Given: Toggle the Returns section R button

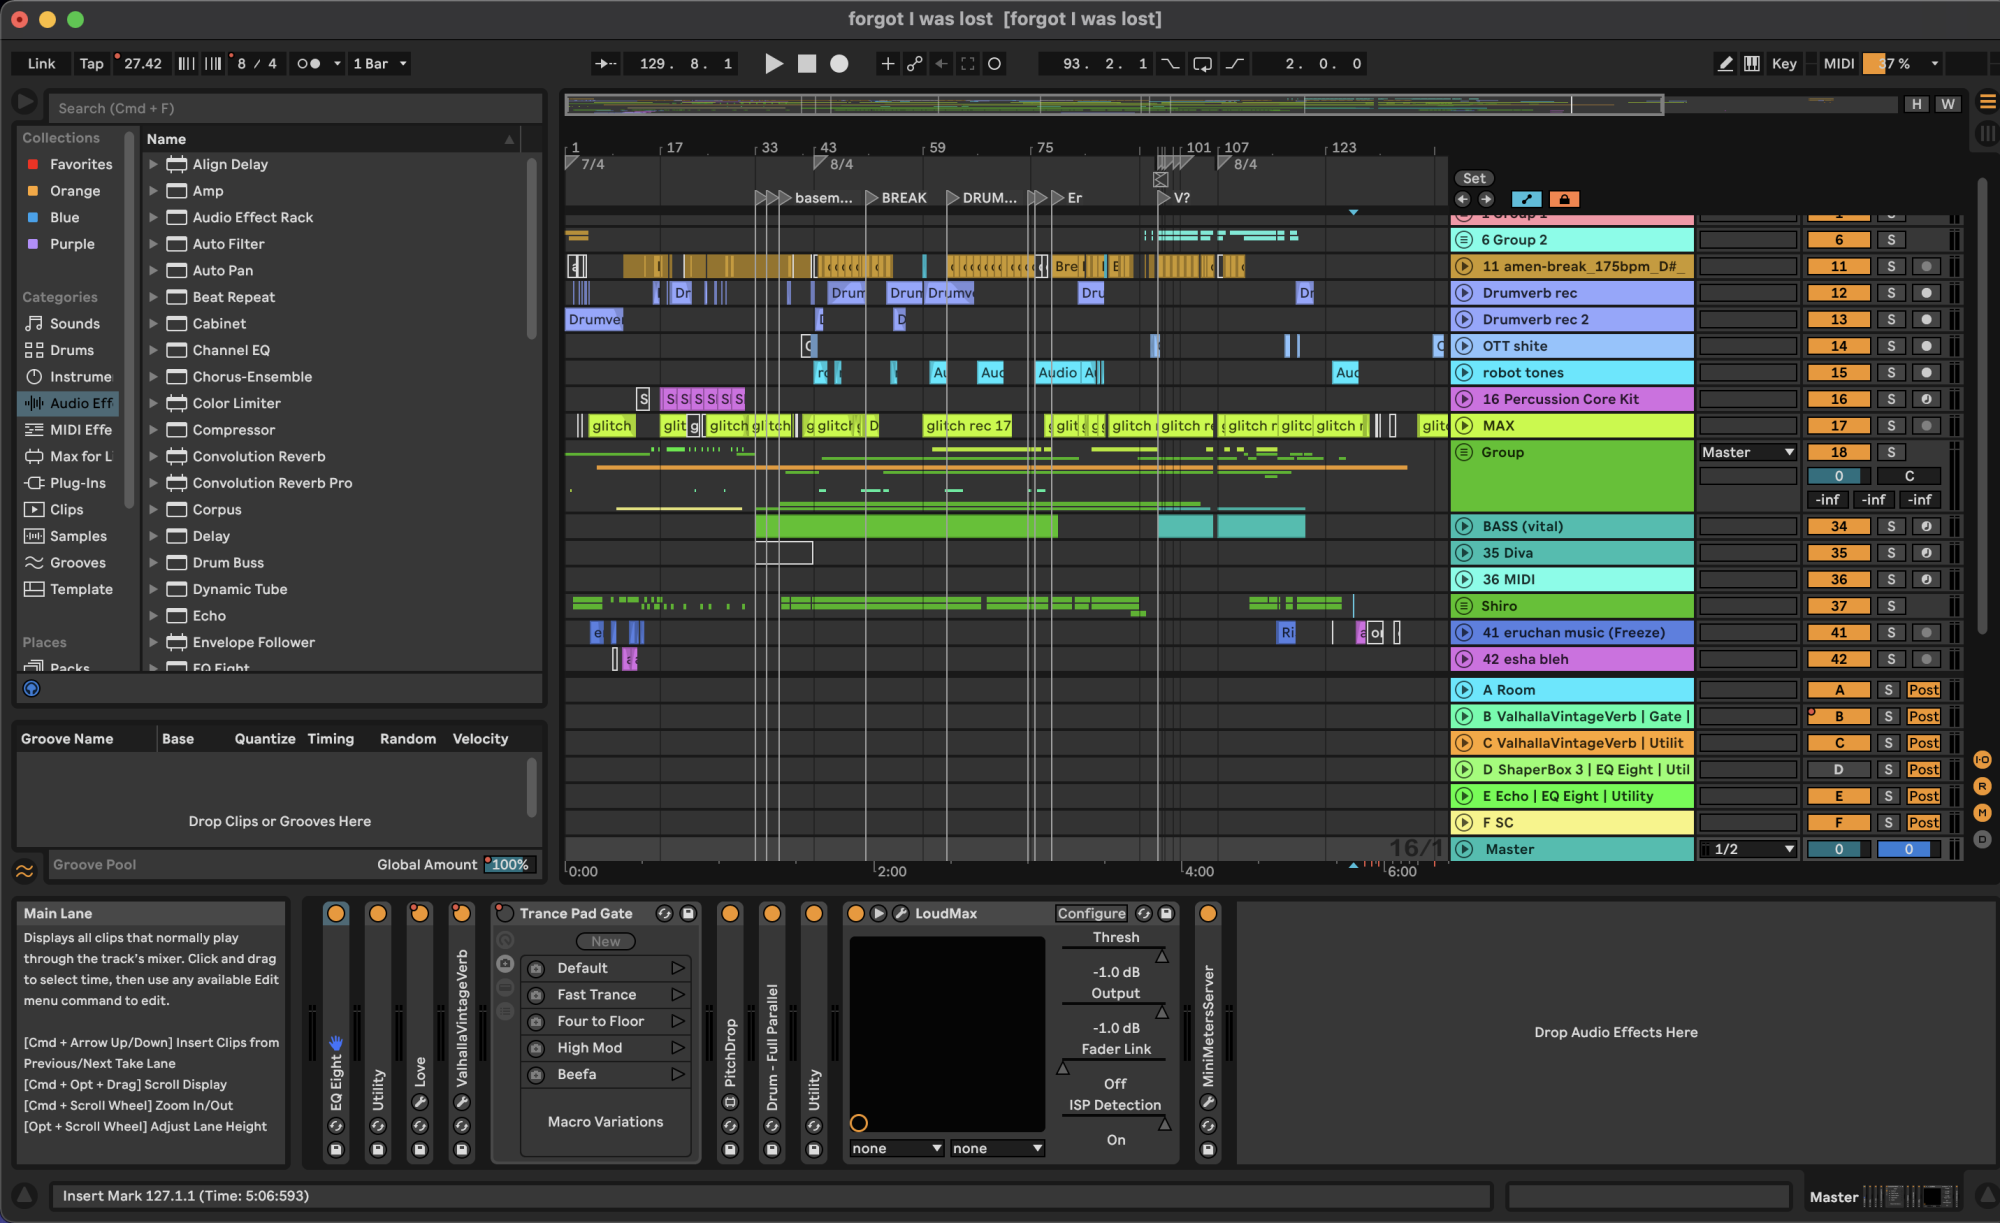Looking at the screenshot, I should coord(1982,786).
